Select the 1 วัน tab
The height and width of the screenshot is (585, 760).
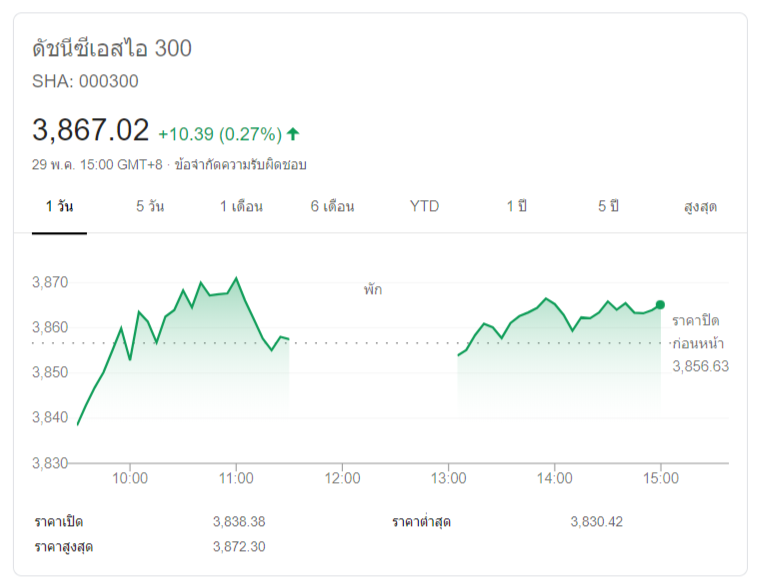[59, 207]
